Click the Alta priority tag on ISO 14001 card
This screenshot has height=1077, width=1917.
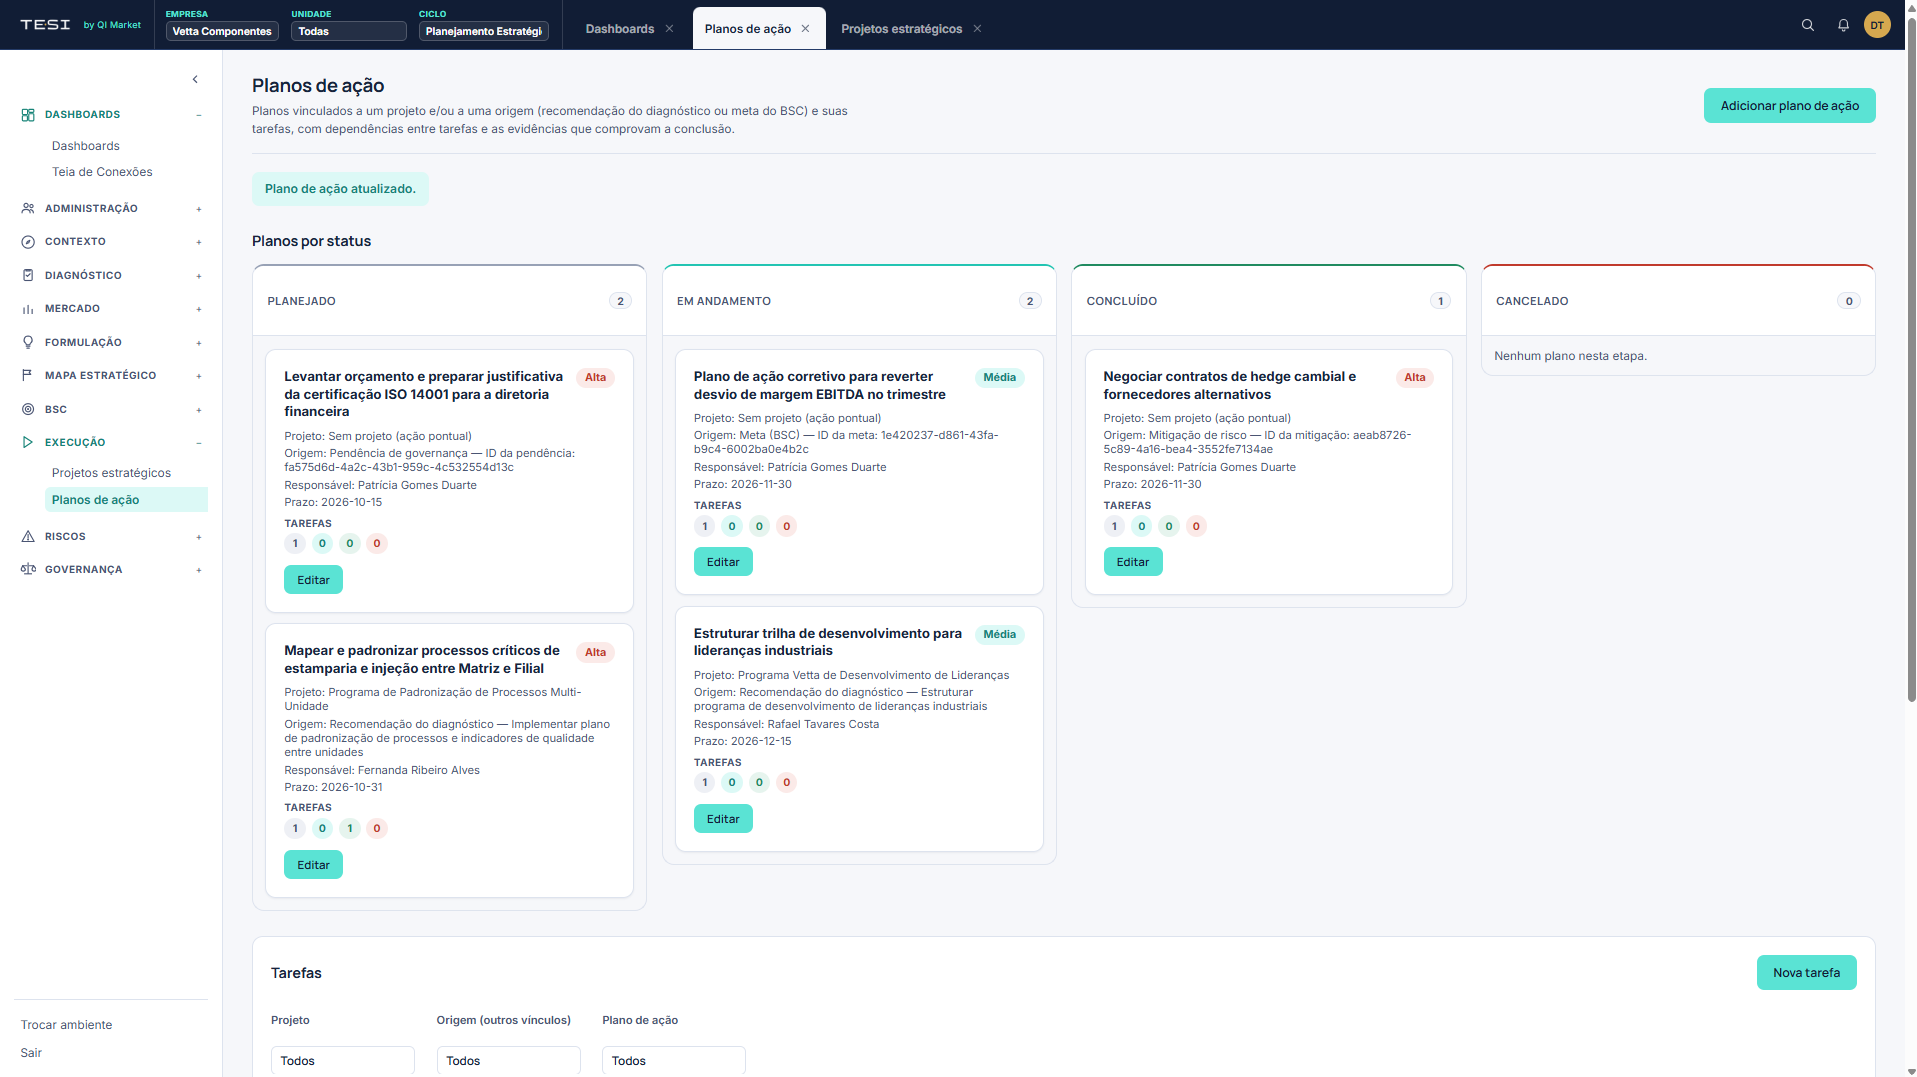[x=595, y=378]
